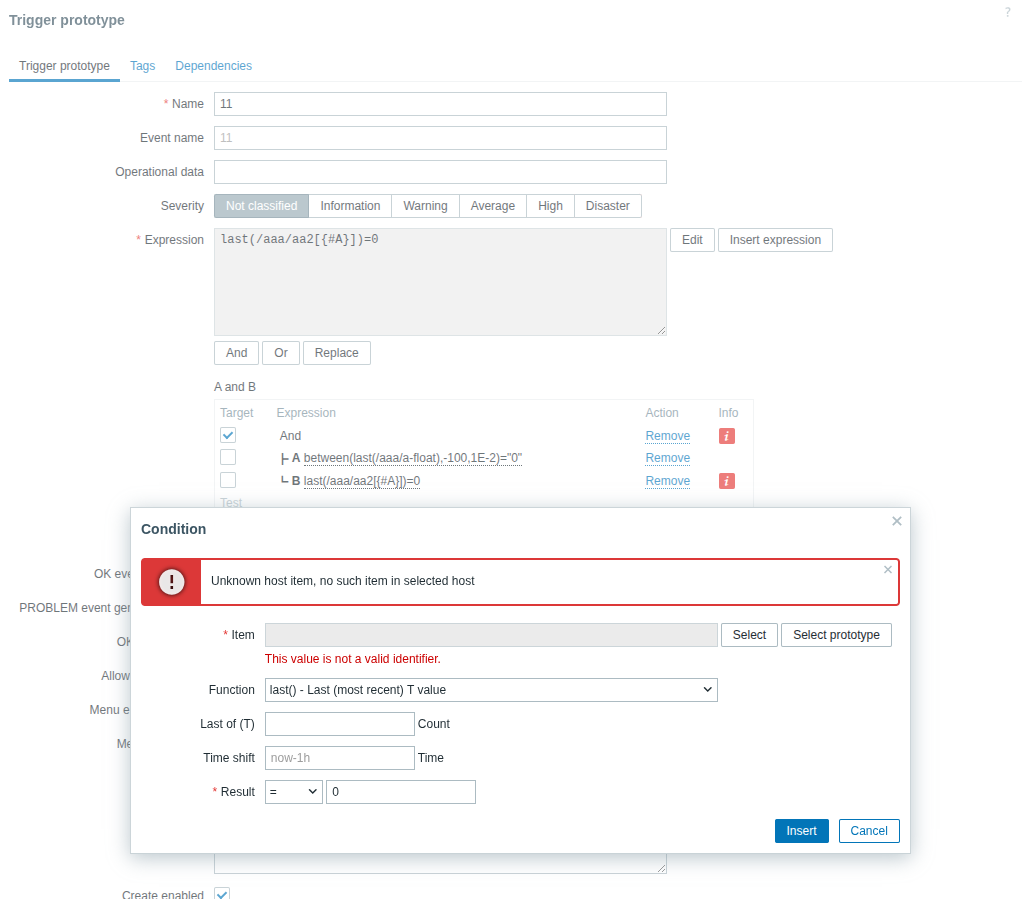This screenshot has width=1022, height=899.
Task: Open the Result operator dropdown
Action: [293, 792]
